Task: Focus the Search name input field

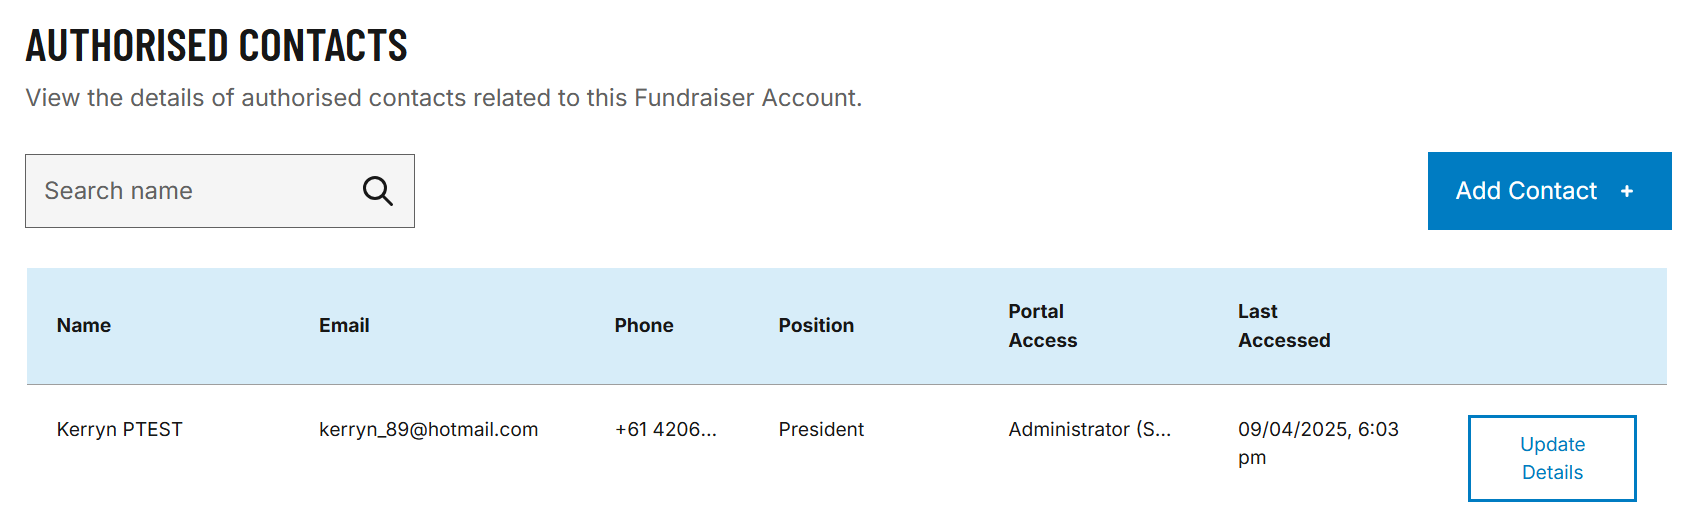Action: (x=219, y=191)
